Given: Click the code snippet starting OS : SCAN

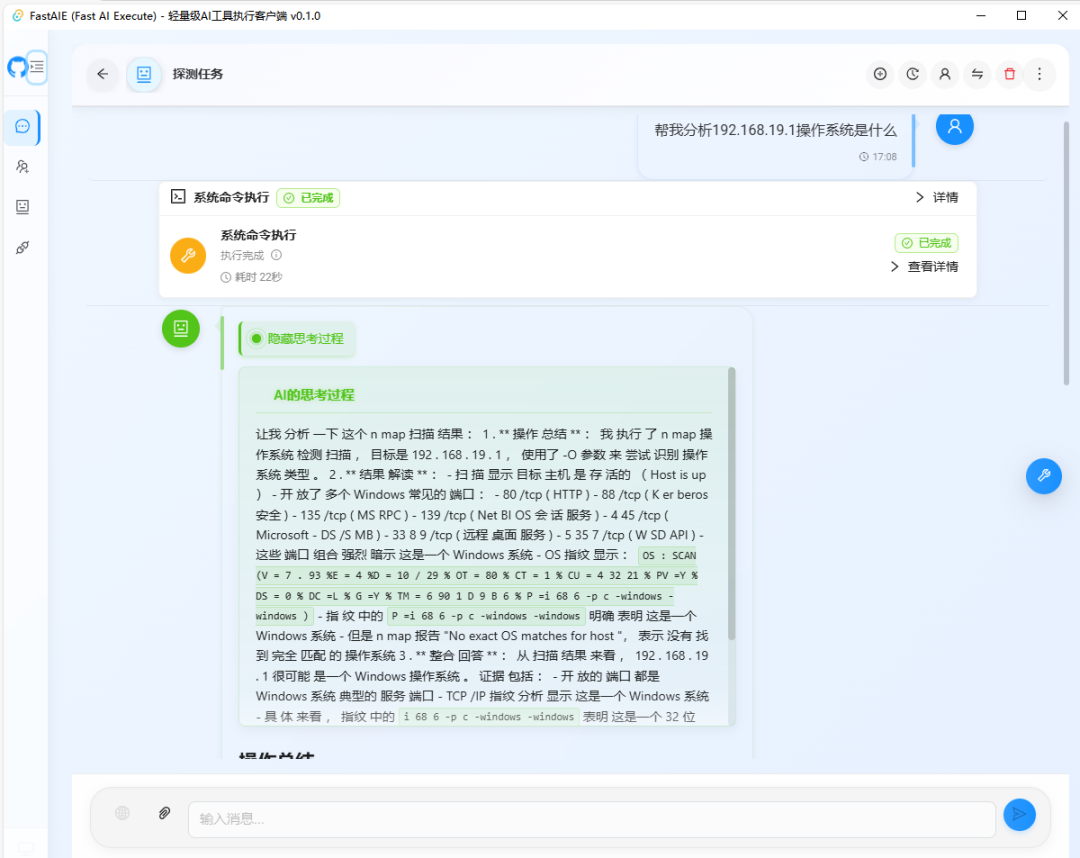Looking at the screenshot, I should [477, 585].
